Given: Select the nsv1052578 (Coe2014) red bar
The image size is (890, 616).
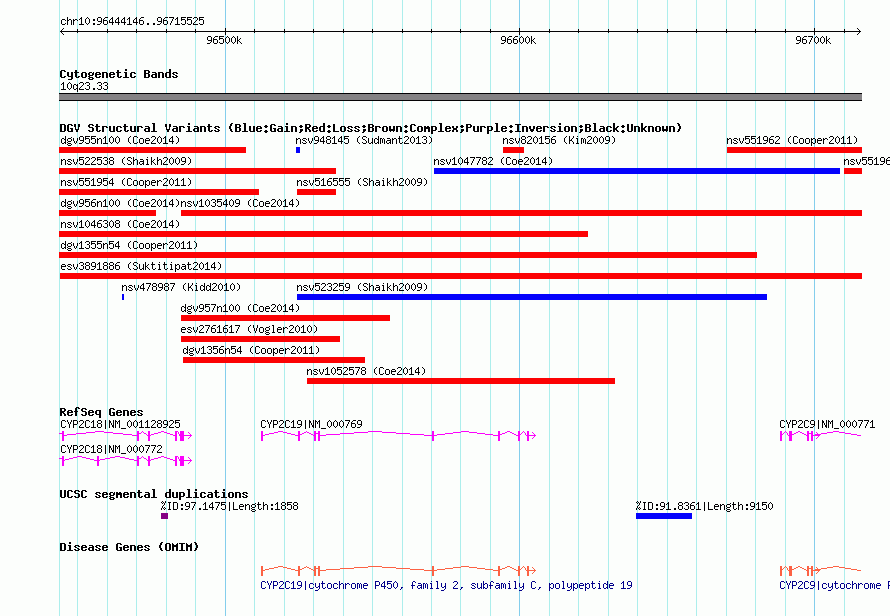Looking at the screenshot, I should point(461,381).
